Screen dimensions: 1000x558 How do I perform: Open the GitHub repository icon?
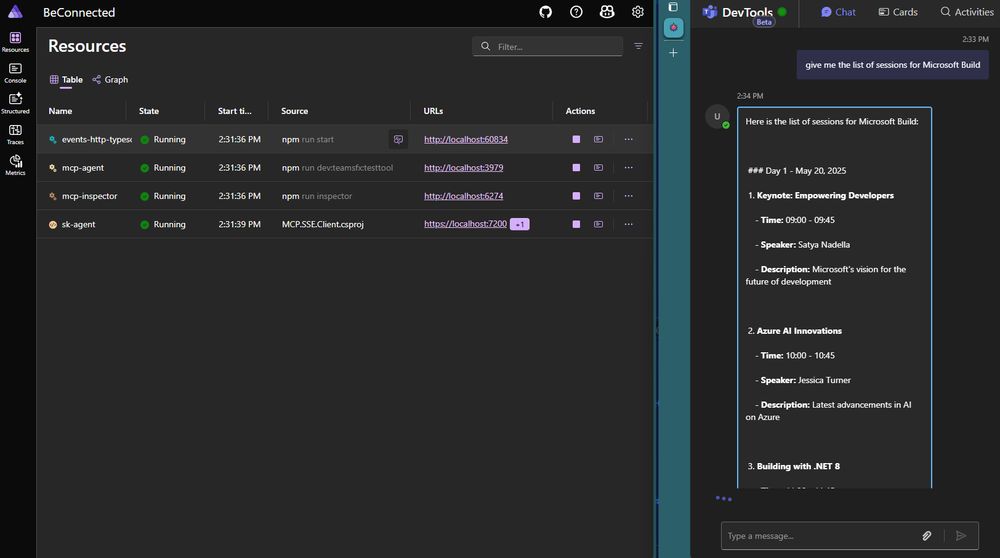point(545,12)
